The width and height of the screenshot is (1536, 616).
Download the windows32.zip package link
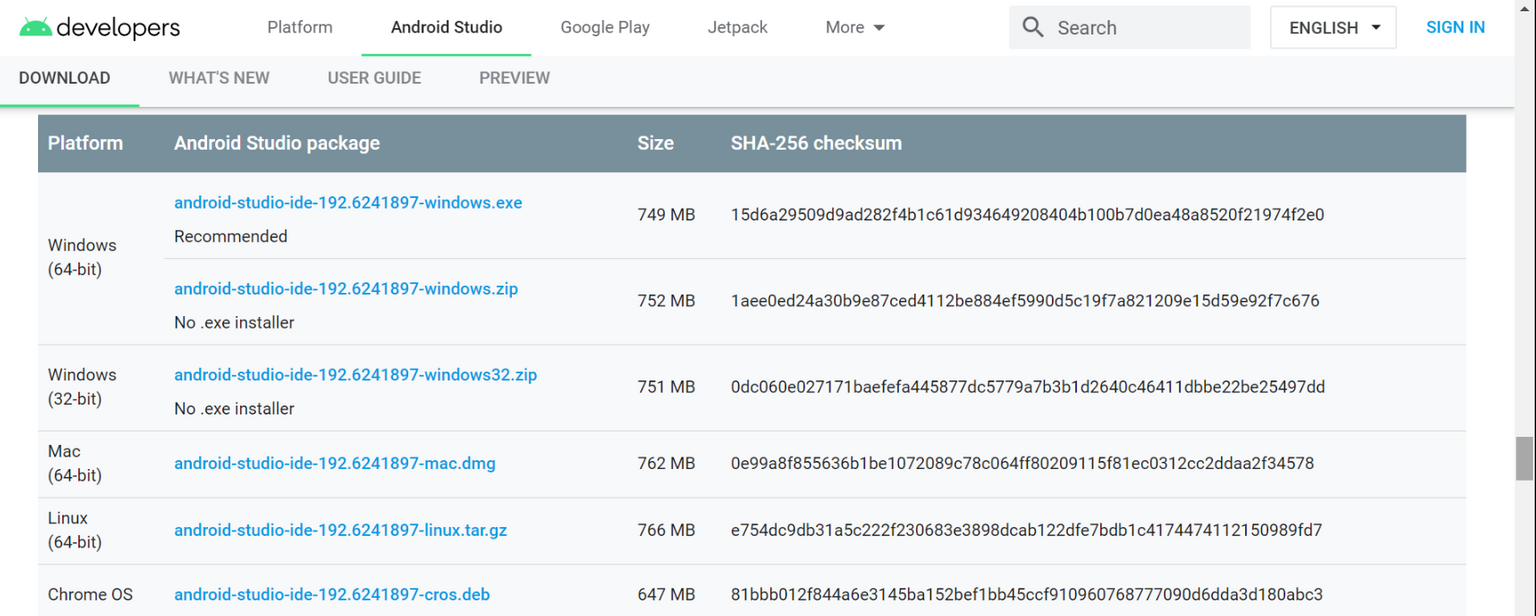click(x=355, y=375)
